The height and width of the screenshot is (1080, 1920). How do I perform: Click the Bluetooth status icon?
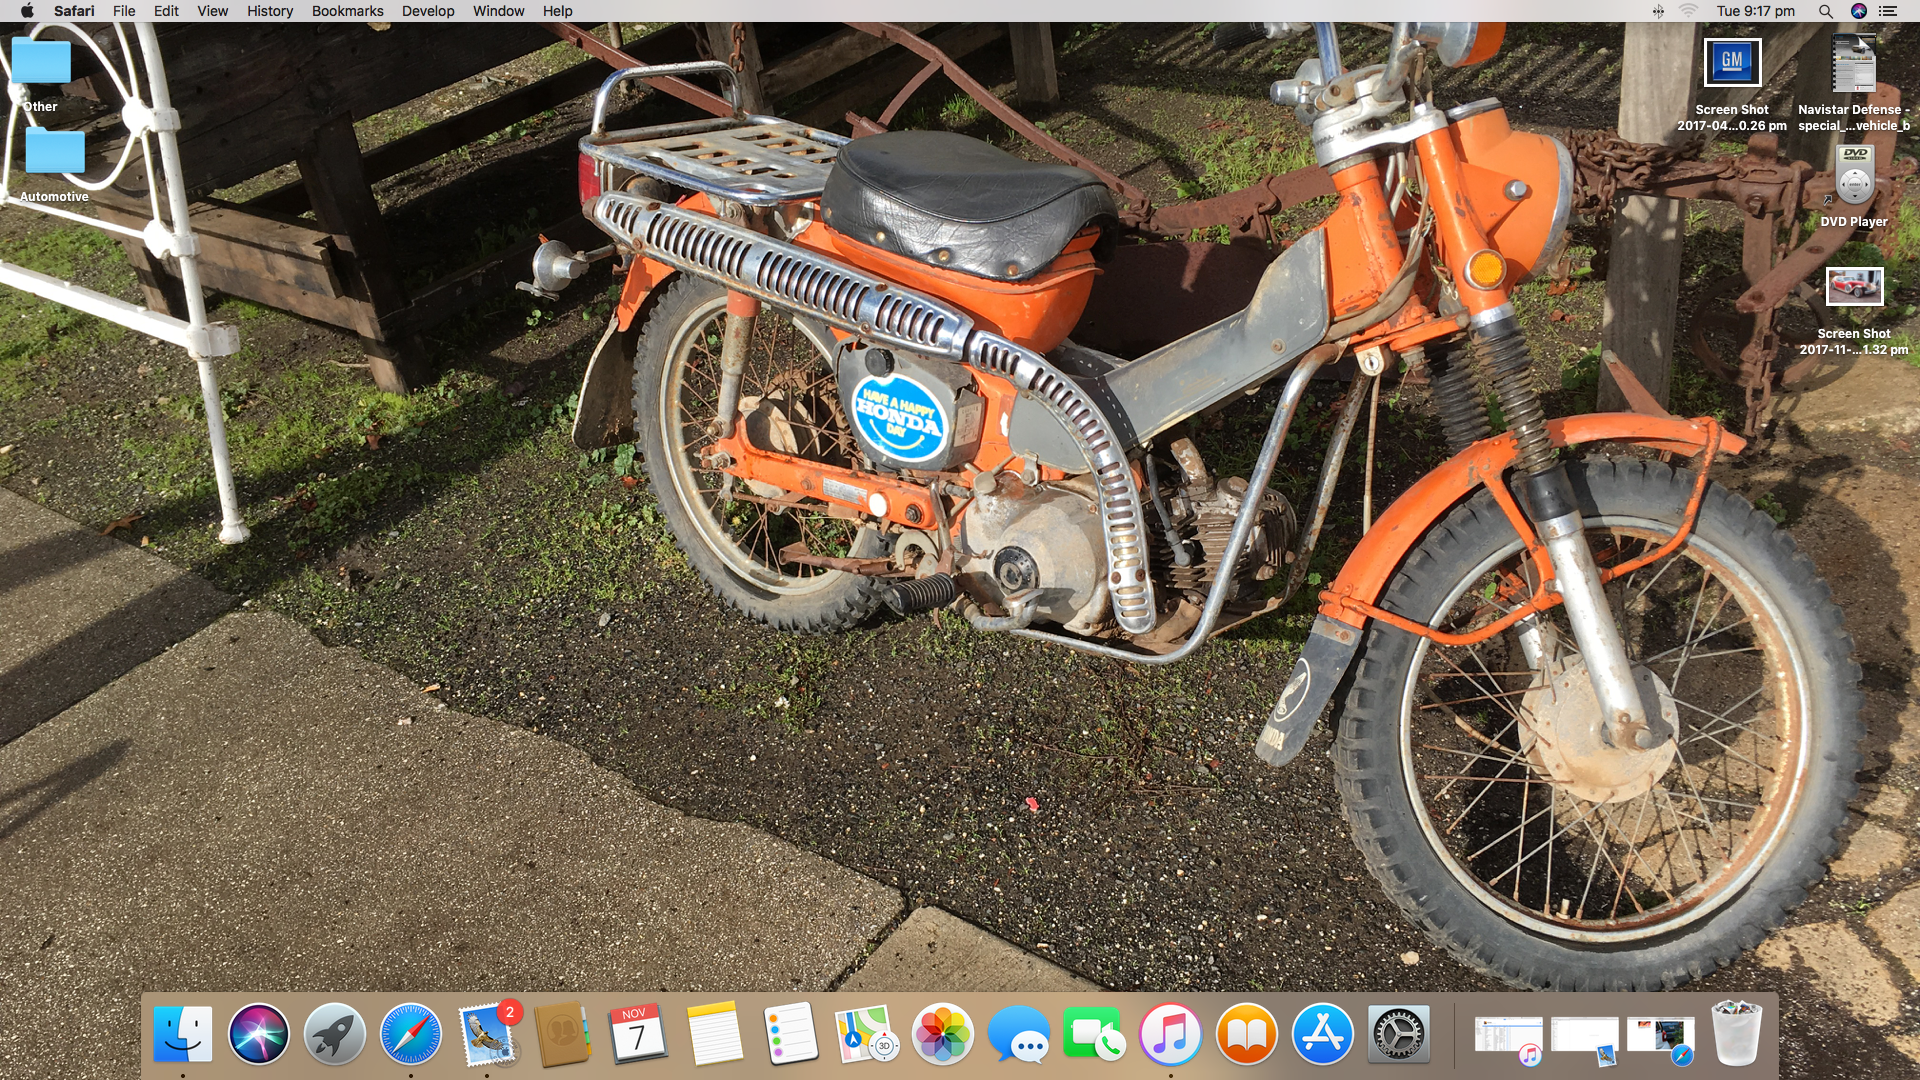[x=1658, y=11]
